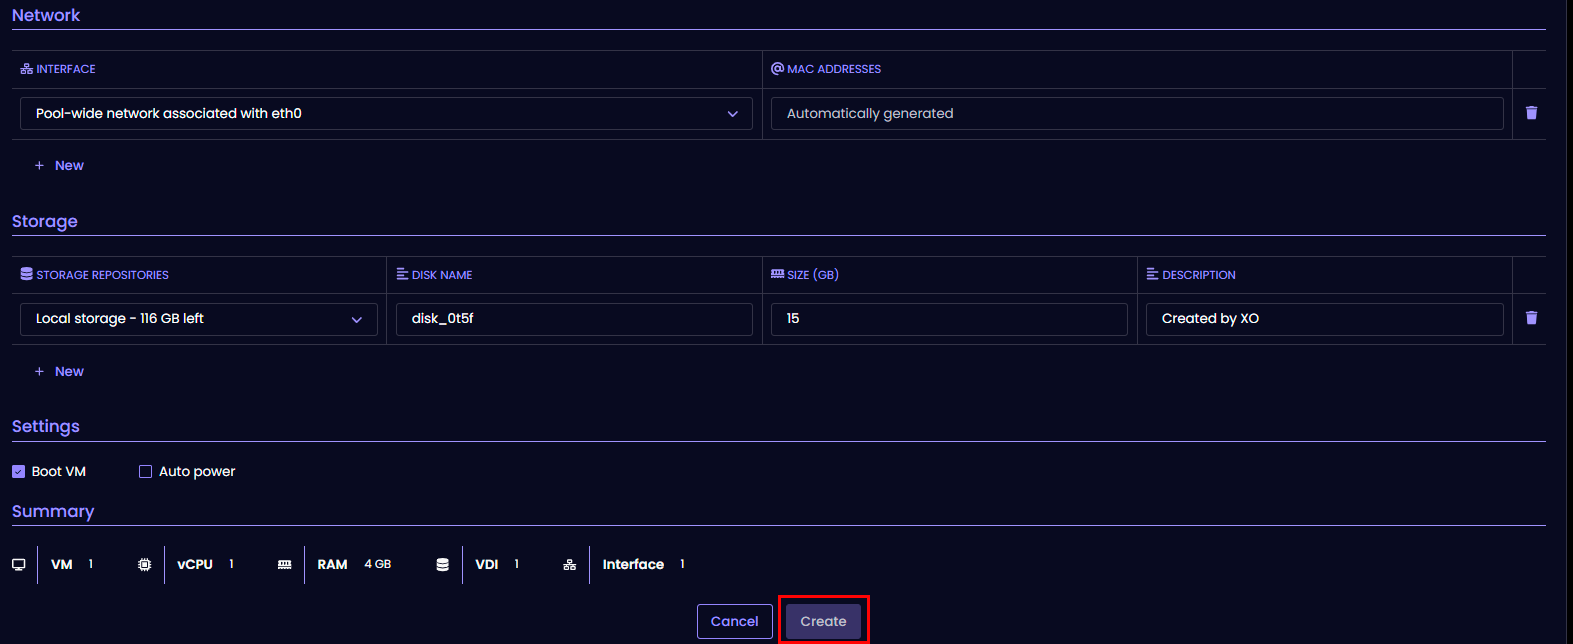Click the Created by XO description field
Screen dimensions: 1573x644
[1324, 319]
